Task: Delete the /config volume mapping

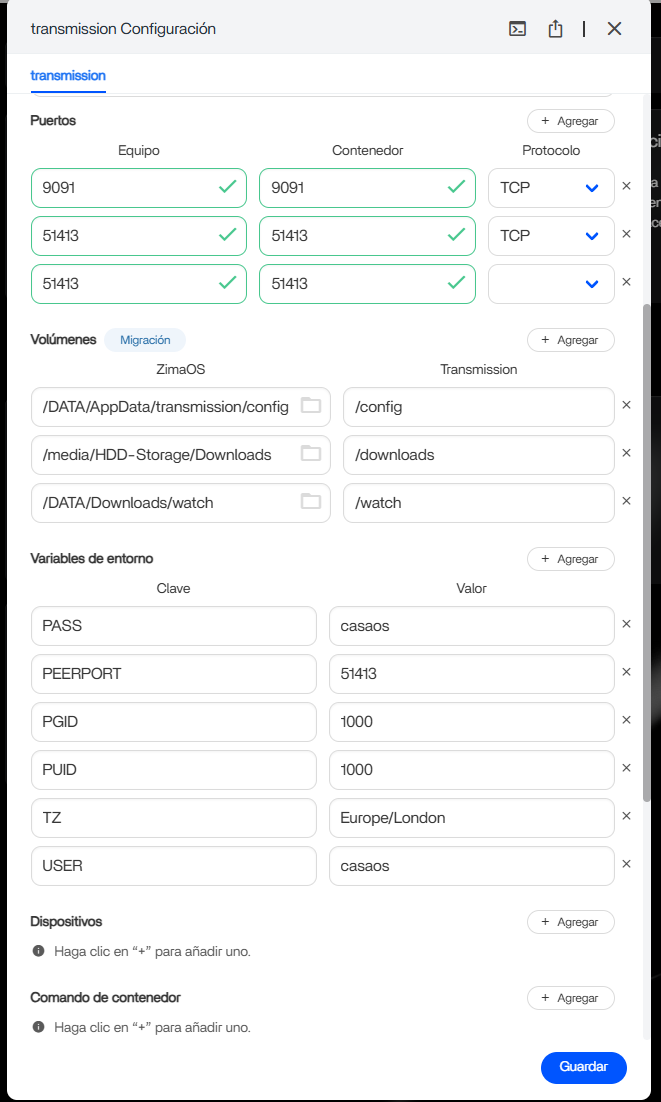Action: 627,406
